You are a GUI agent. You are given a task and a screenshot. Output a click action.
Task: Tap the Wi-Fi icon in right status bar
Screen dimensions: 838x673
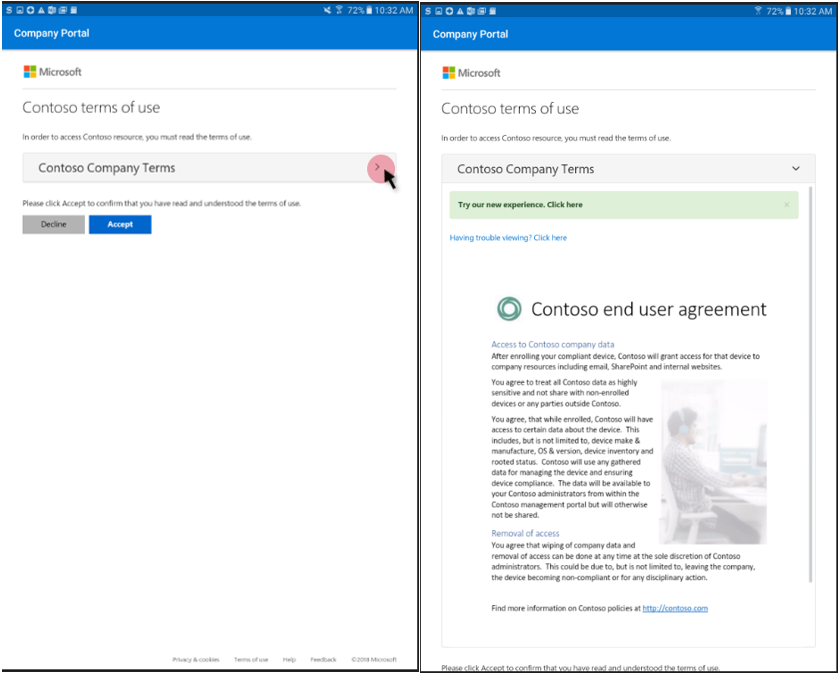[758, 11]
